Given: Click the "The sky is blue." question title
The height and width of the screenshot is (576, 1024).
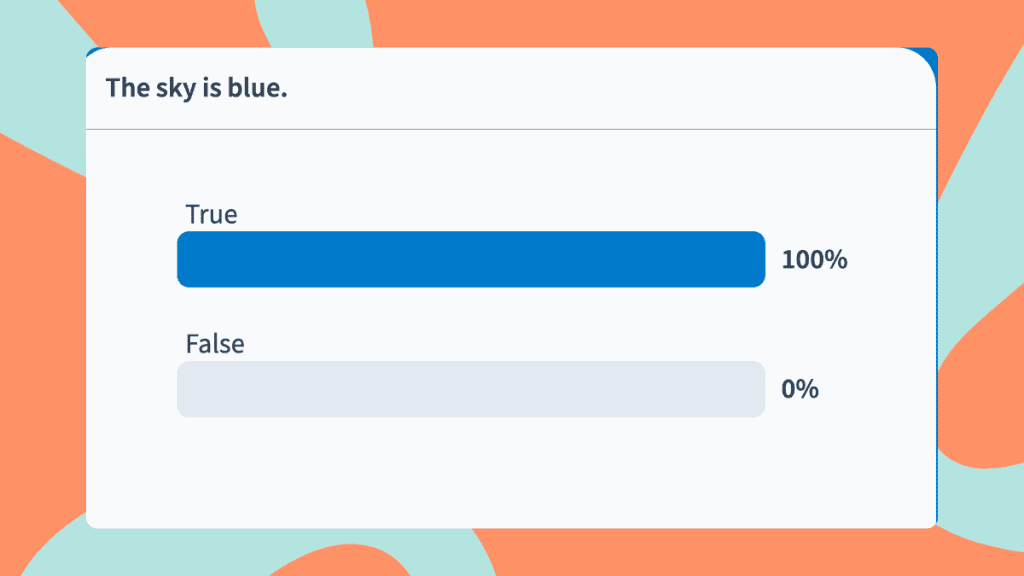Looking at the screenshot, I should pos(196,88).
